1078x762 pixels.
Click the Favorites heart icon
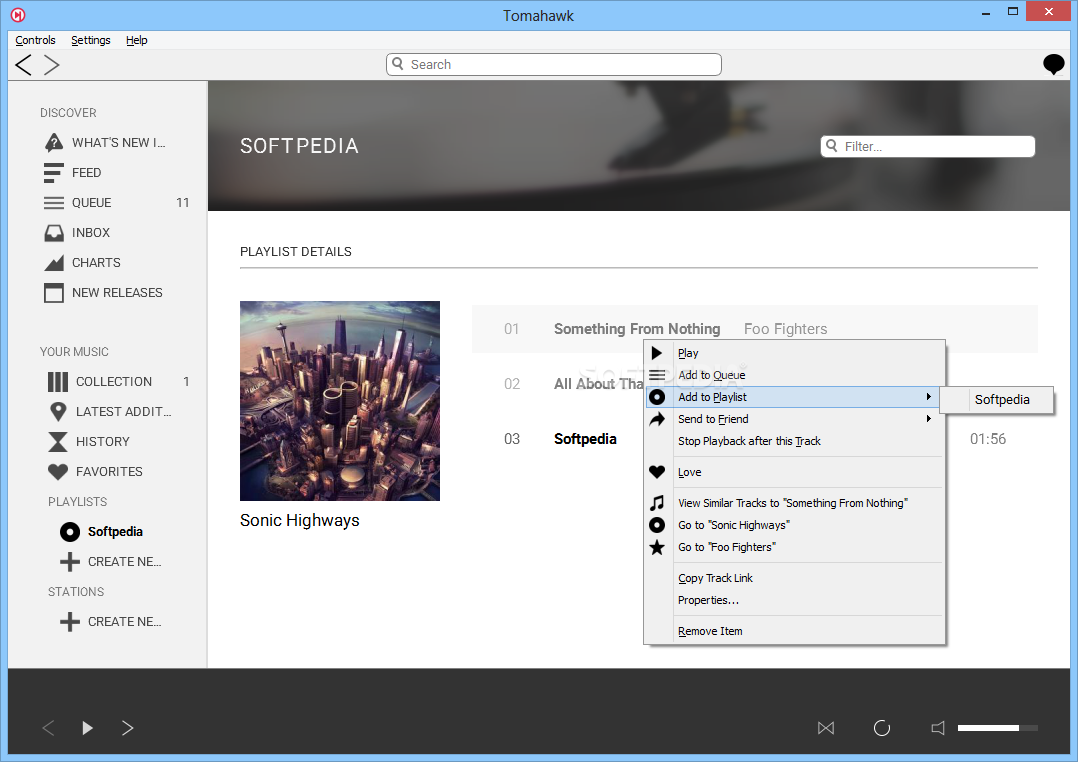[58, 472]
